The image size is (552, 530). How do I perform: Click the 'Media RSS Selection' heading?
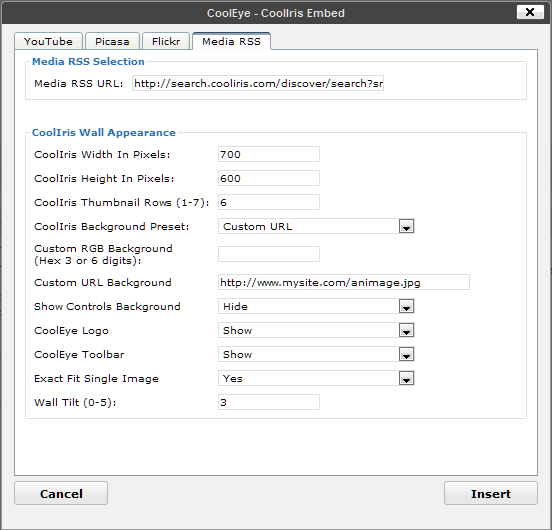(x=88, y=62)
